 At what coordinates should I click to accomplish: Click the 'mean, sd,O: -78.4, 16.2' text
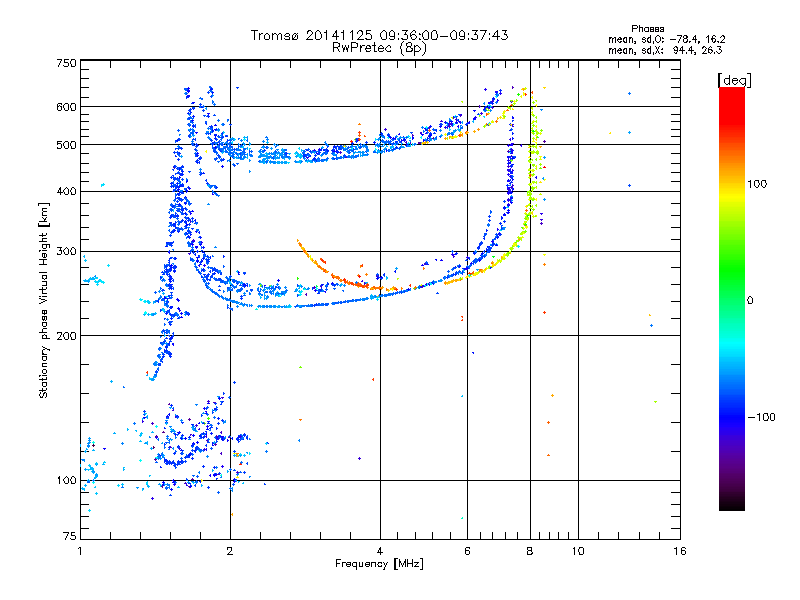click(x=666, y=39)
